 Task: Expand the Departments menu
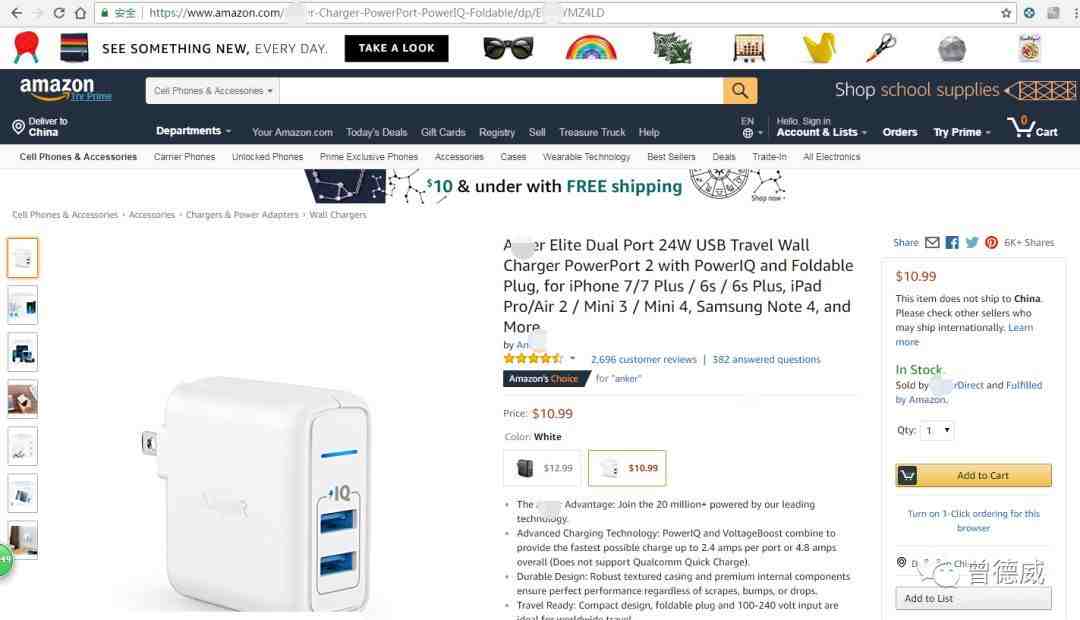coord(194,131)
